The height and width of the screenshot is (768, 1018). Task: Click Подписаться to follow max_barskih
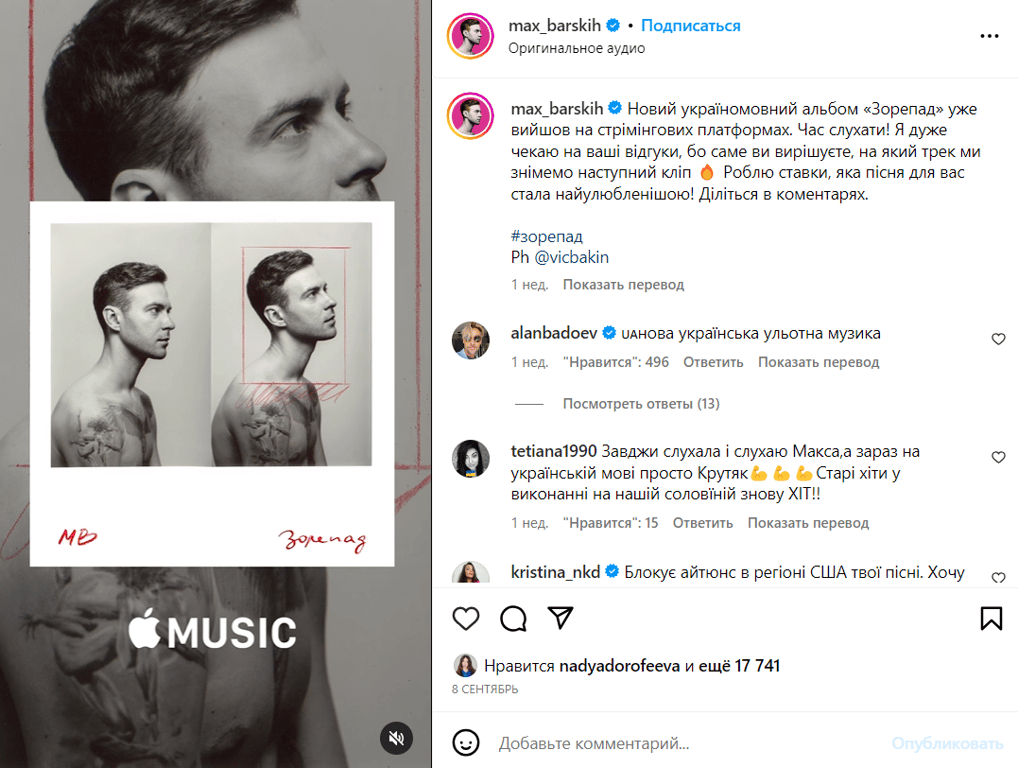pyautogui.click(x=690, y=26)
